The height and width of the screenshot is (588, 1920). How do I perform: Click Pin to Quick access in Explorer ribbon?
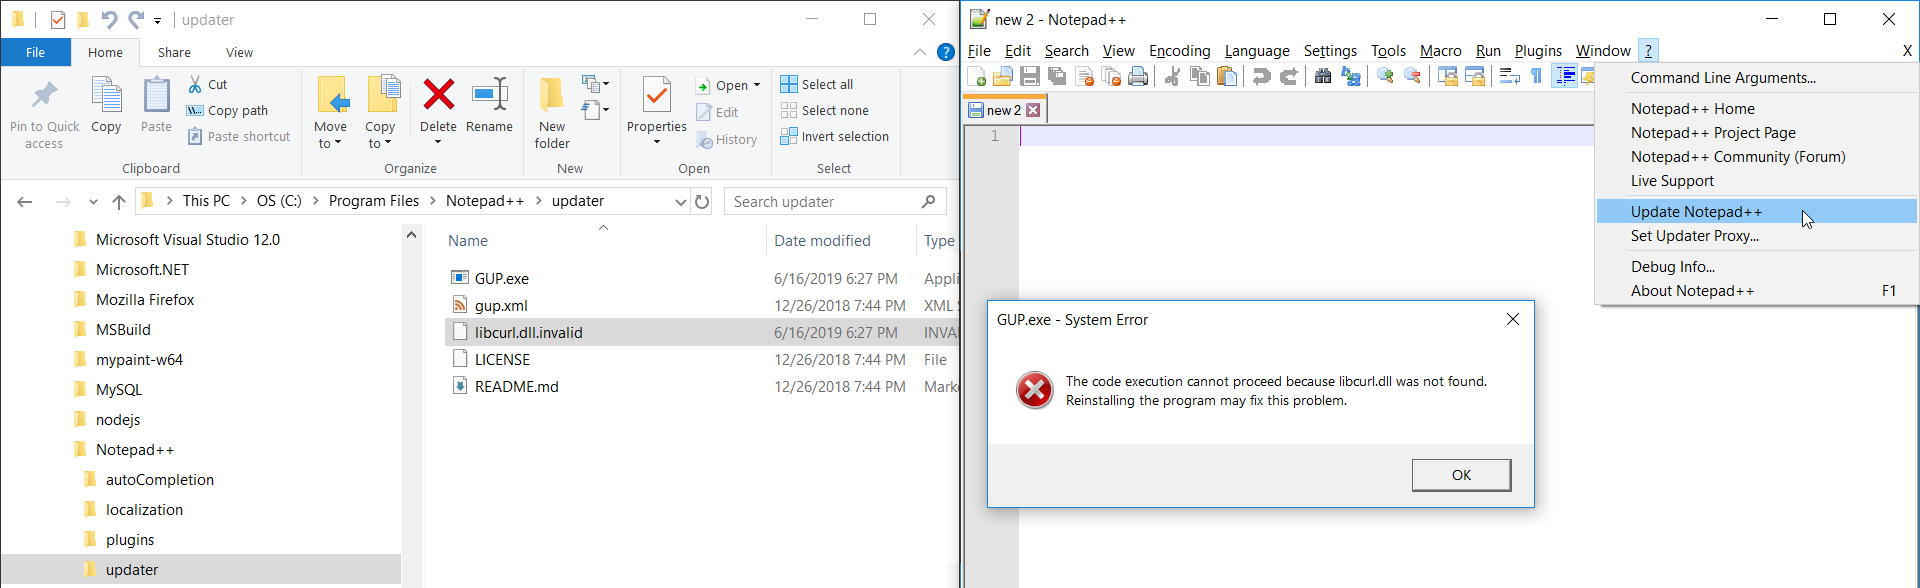[x=44, y=113]
